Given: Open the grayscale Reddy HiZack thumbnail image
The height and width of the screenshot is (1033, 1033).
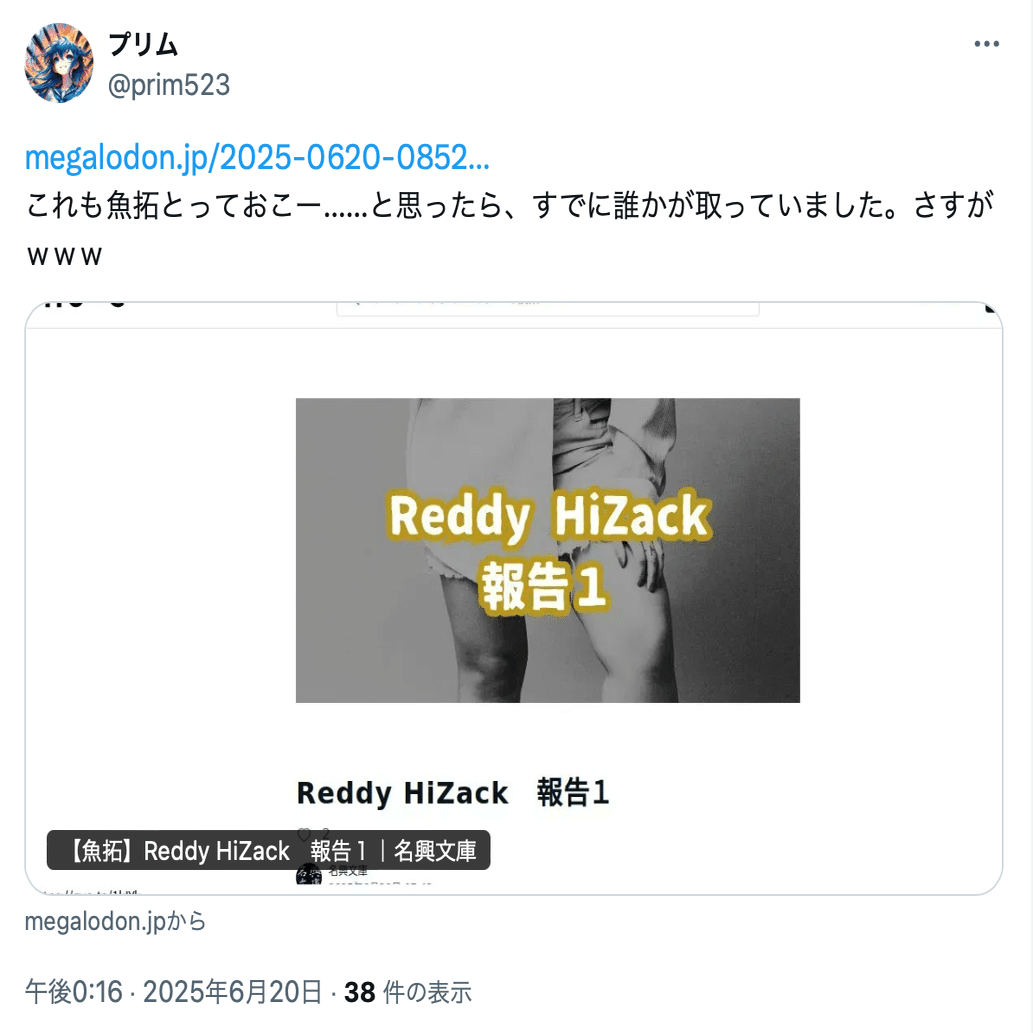Looking at the screenshot, I should click(547, 550).
